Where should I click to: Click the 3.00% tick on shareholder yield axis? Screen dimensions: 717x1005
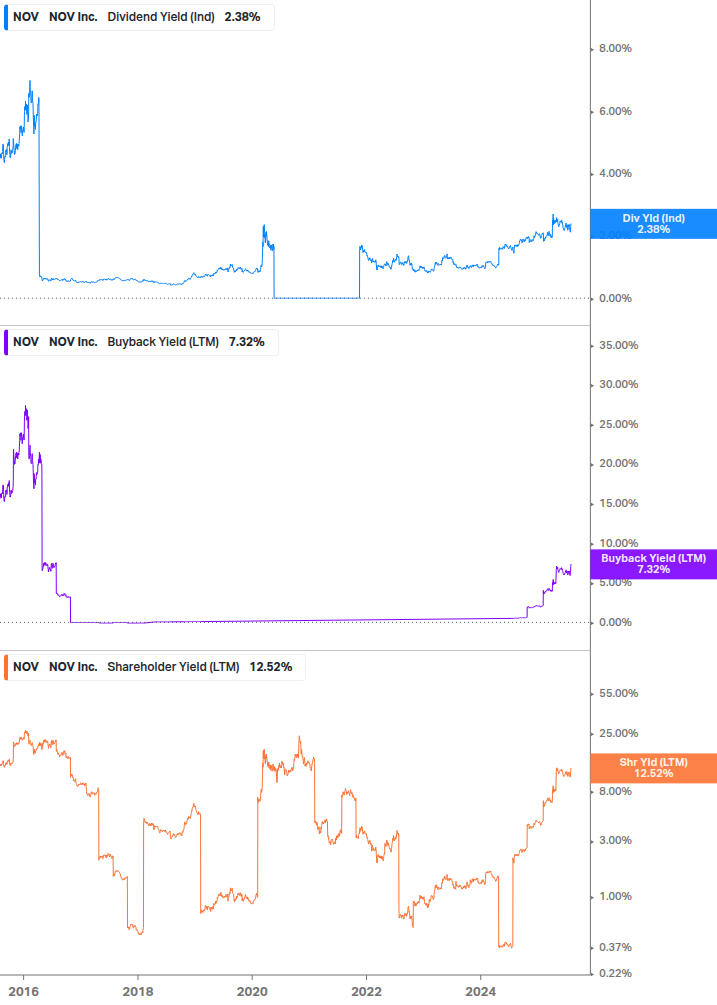pos(615,840)
